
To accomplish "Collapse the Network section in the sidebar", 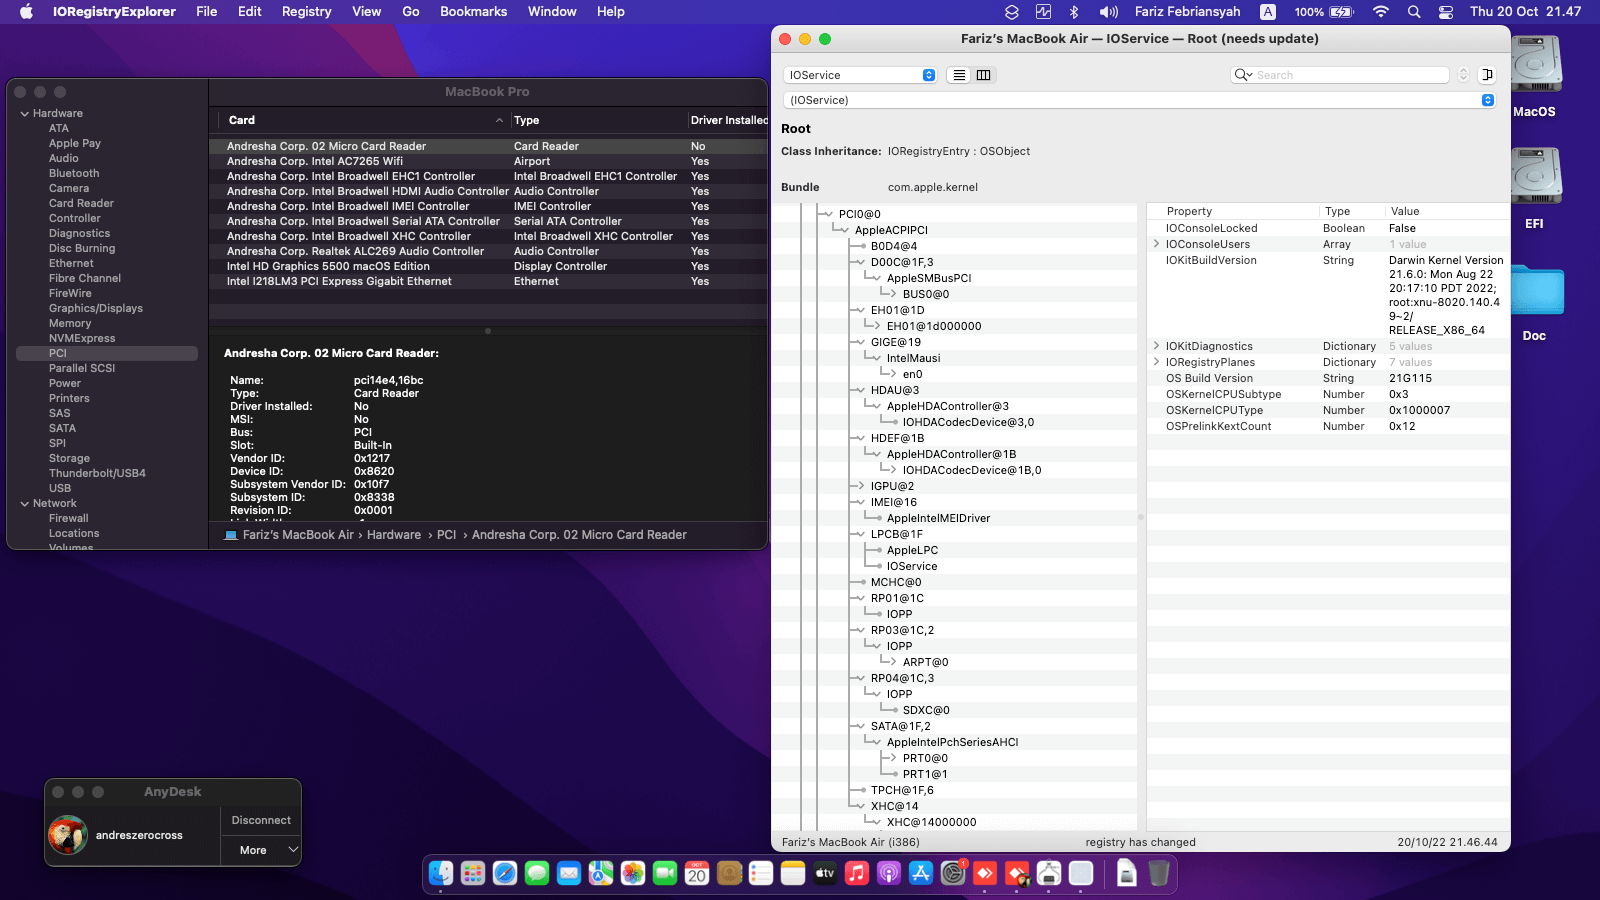I will [x=25, y=504].
